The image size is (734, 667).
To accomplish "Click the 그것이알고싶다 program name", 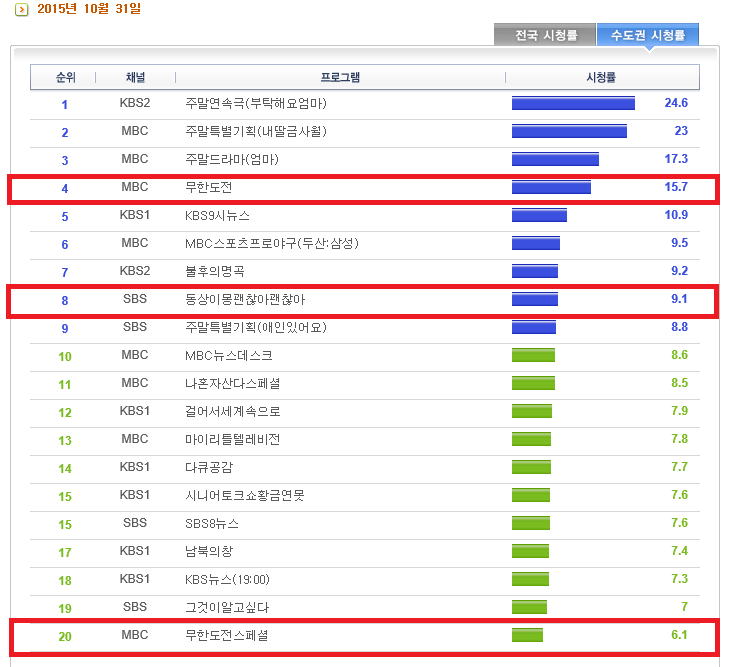I will (227, 607).
